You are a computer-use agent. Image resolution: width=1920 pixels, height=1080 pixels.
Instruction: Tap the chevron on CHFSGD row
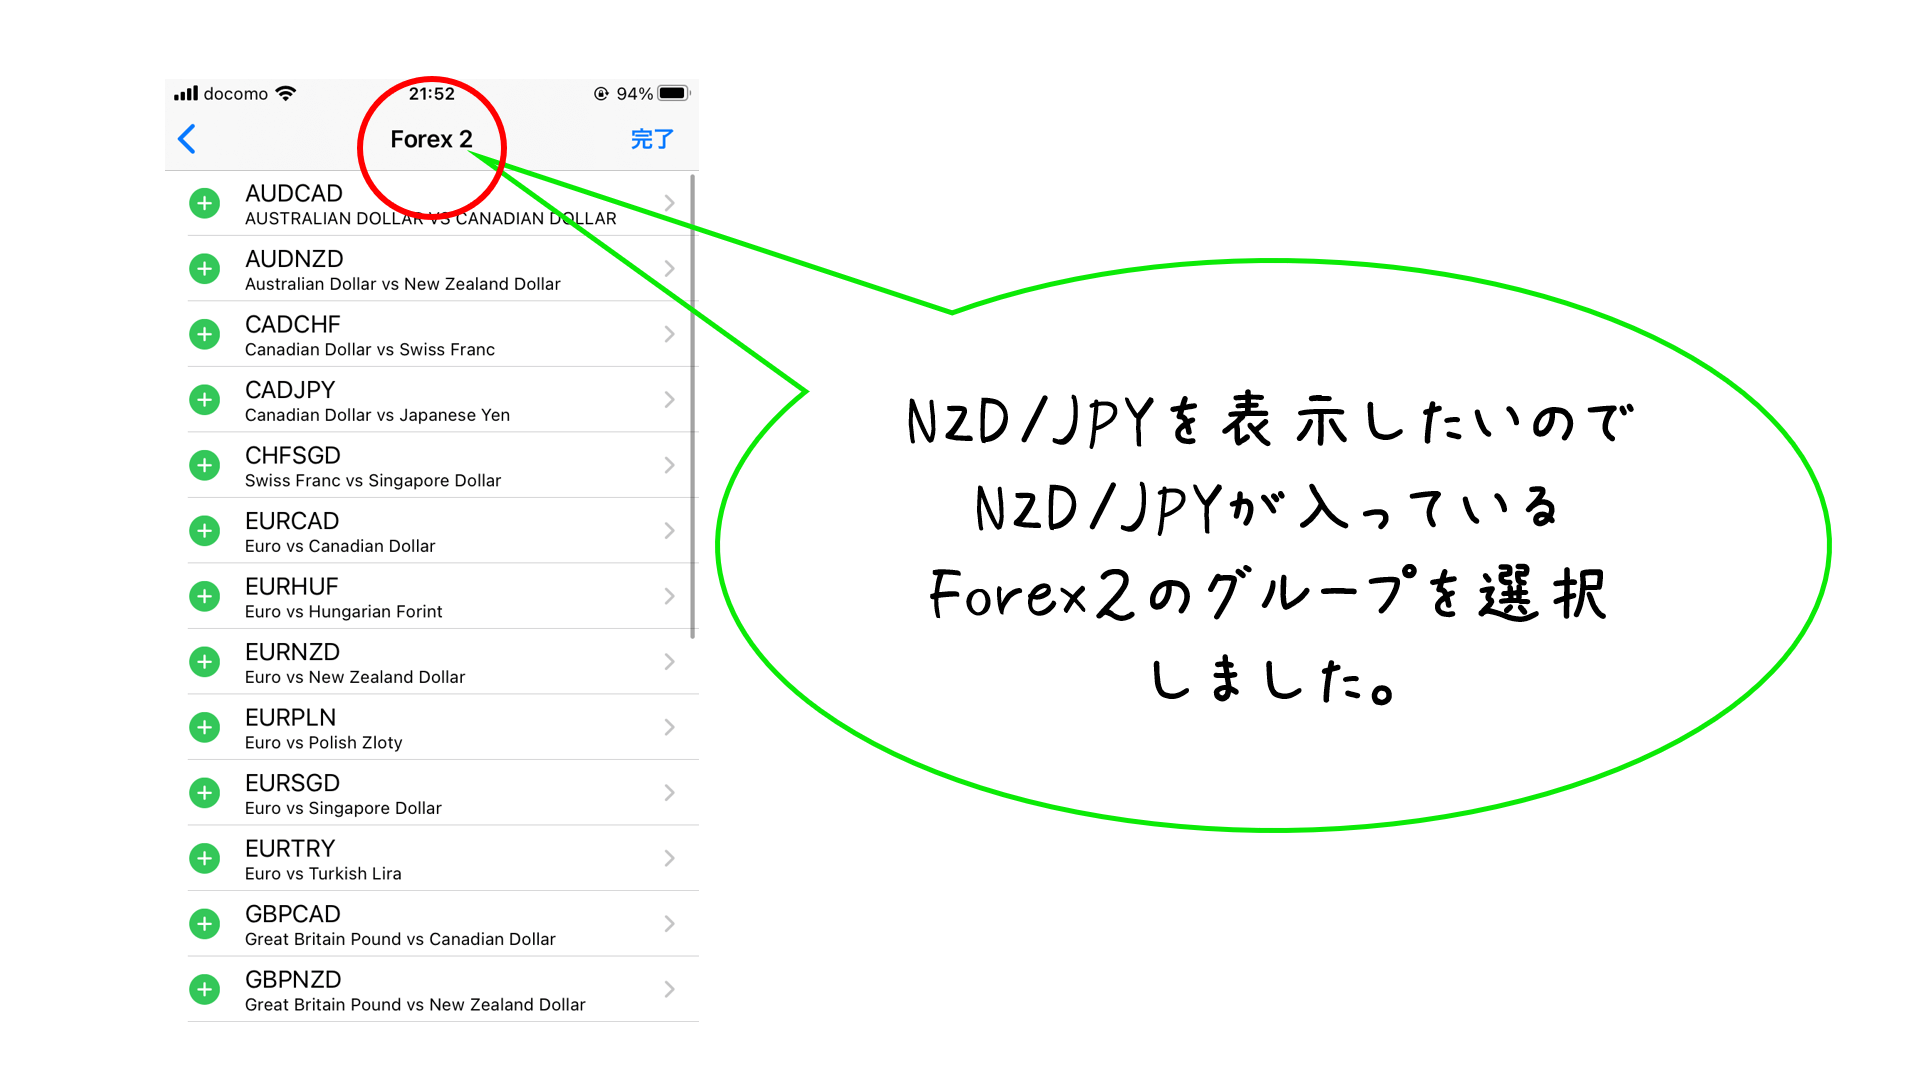click(x=670, y=465)
